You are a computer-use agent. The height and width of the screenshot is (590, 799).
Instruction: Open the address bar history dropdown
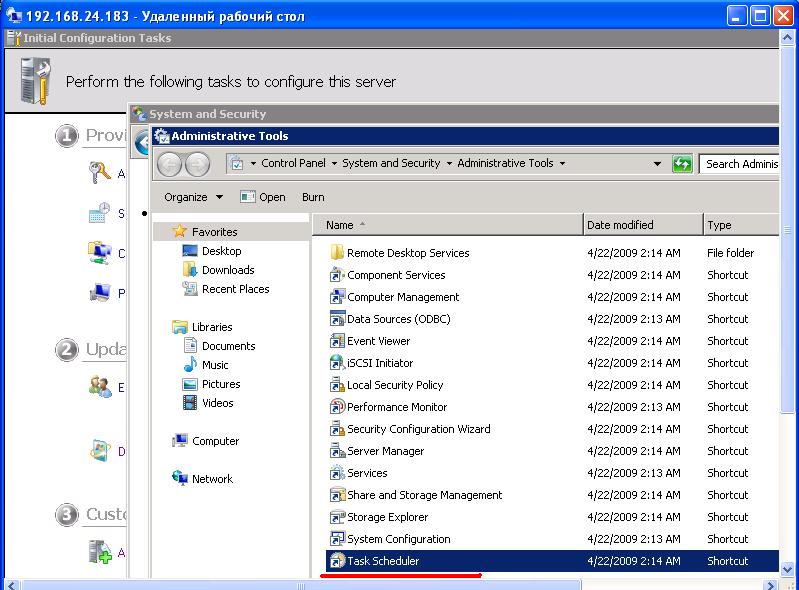pyautogui.click(x=657, y=164)
